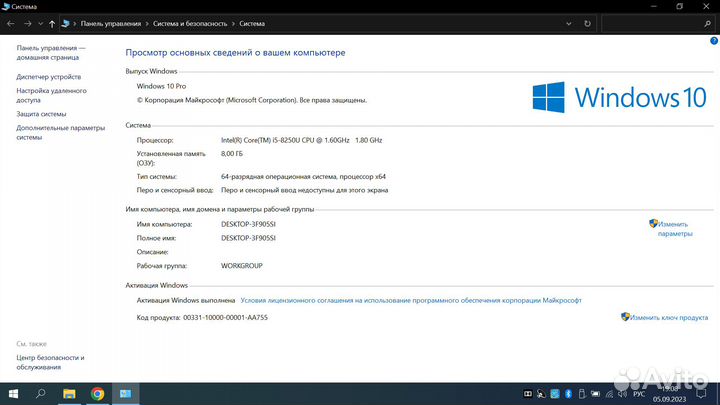The image size is (720, 405).
Task: Click the Forward navigation arrow
Action: (28, 23)
